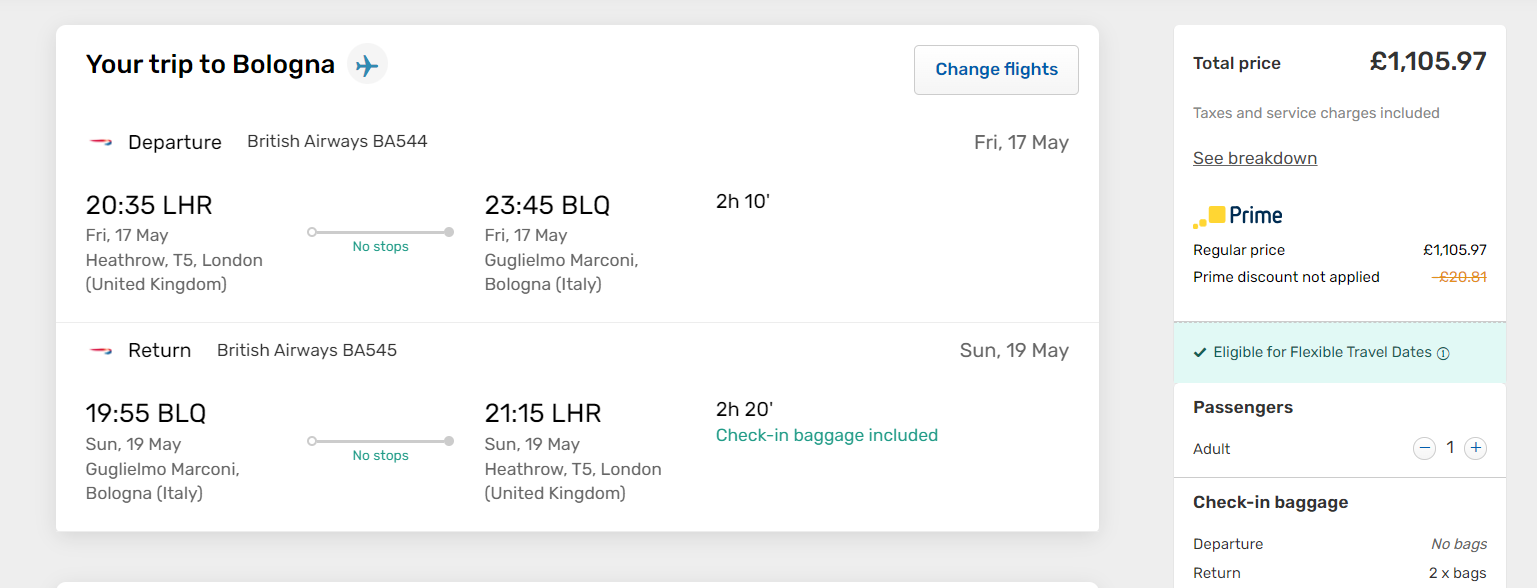Click the total price £1,105.97
Viewport: 1537px width, 588px height.
point(1427,62)
